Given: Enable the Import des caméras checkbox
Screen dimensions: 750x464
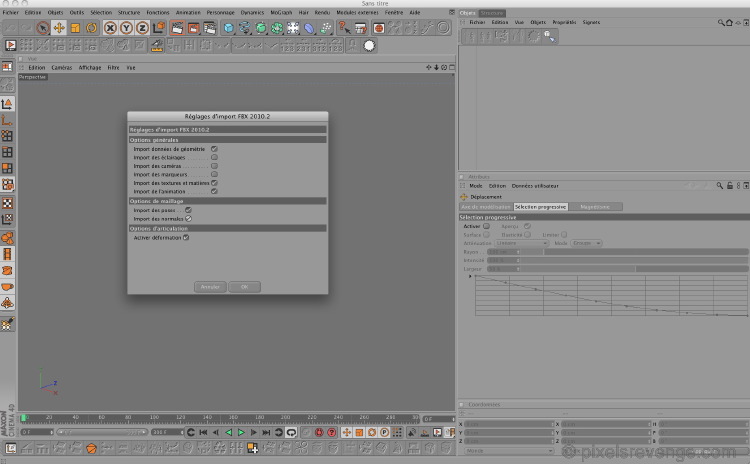Looking at the screenshot, I should click(x=214, y=166).
